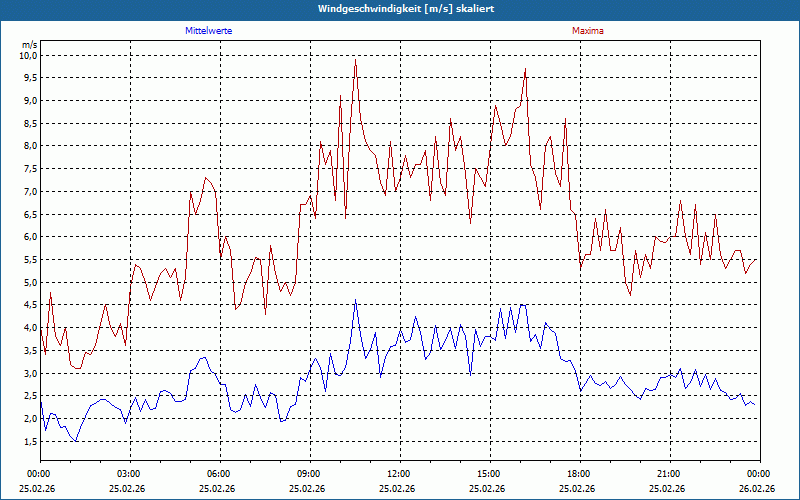Click the blue Mittelwerte legend label
The width and height of the screenshot is (800, 500).
[208, 31]
